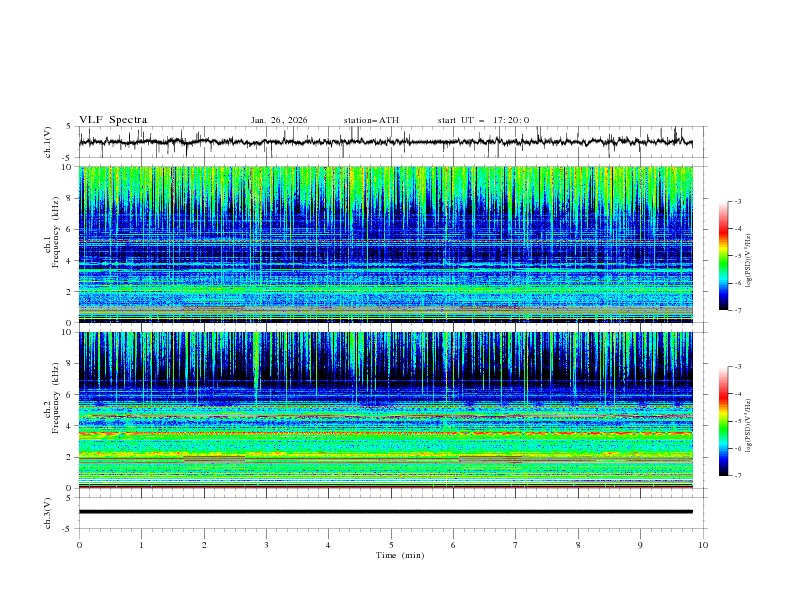Image resolution: width=792 pixels, height=612 pixels.
Task: Click the 'Time (min)' axis label
Action: click(400, 555)
